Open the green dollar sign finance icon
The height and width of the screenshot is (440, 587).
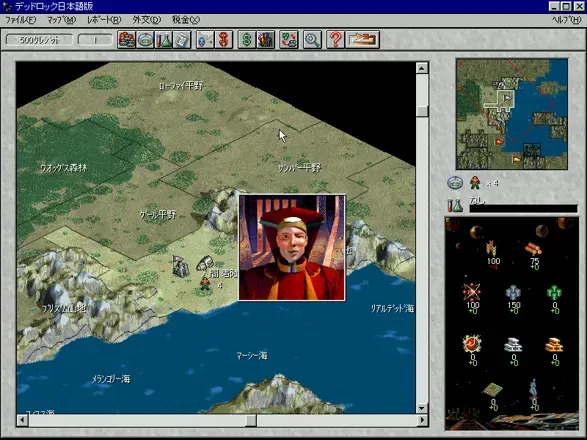[x=247, y=40]
